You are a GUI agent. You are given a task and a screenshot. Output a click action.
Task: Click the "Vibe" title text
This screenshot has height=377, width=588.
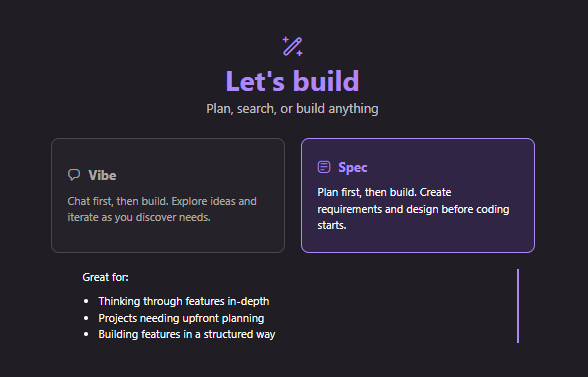(x=102, y=175)
